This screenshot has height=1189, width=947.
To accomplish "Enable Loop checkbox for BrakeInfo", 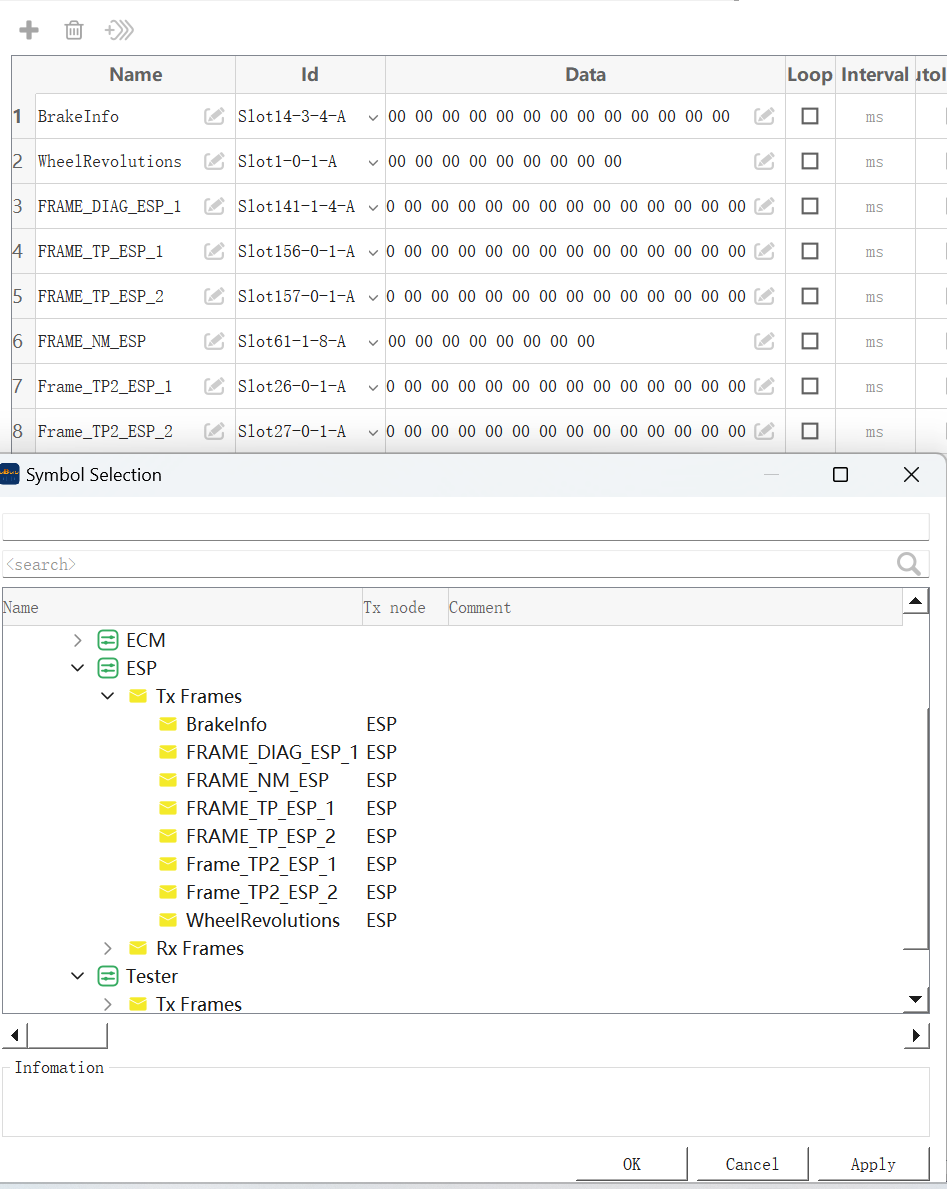I will coord(810,116).
